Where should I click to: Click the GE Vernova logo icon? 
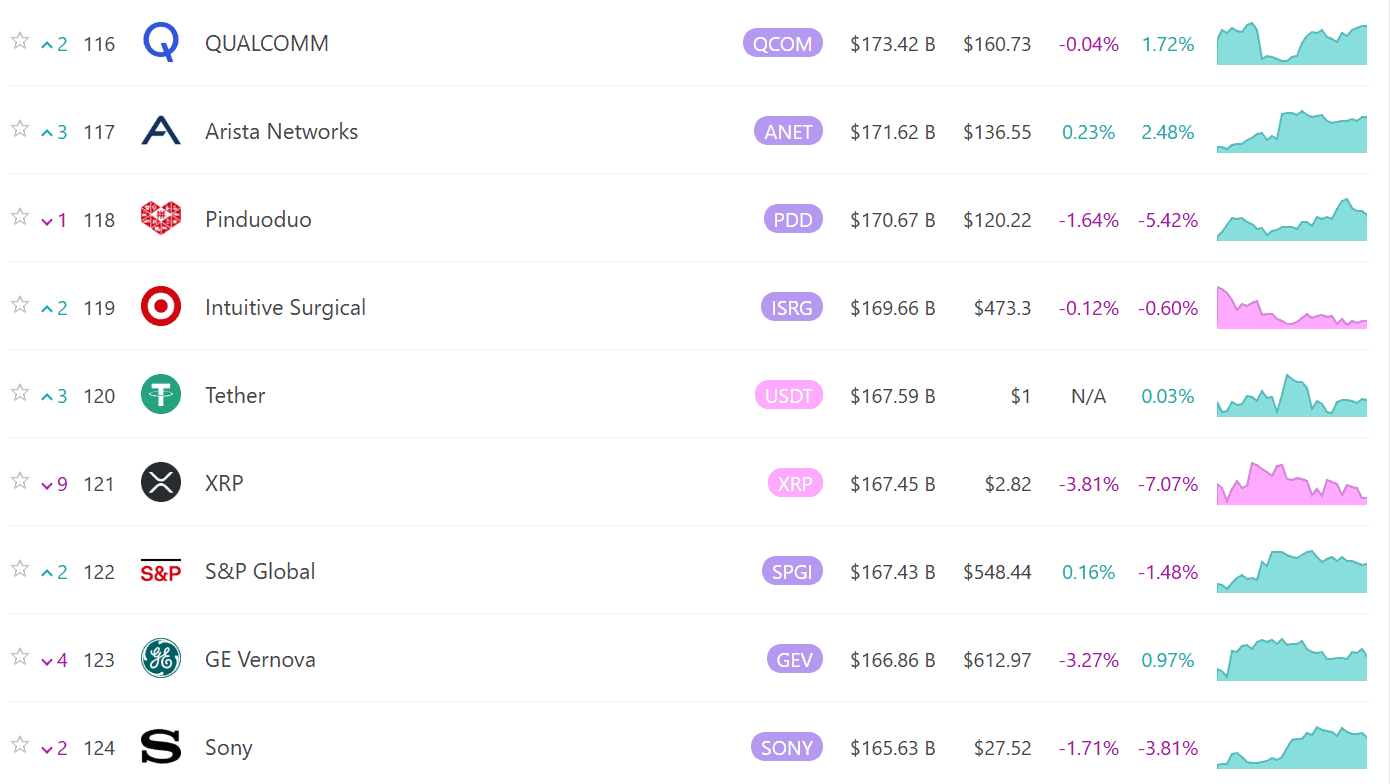pyautogui.click(x=161, y=659)
